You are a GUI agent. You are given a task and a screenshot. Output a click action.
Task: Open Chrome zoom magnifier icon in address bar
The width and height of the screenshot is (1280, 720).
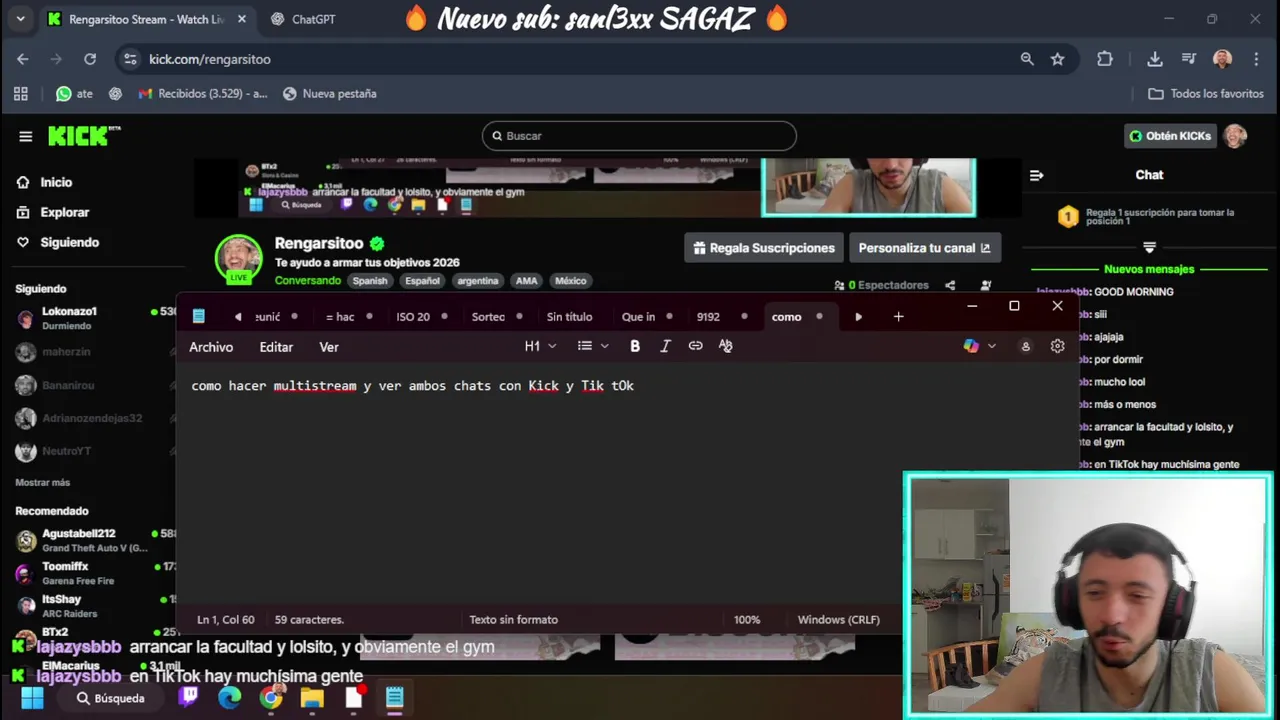pyautogui.click(x=1027, y=59)
